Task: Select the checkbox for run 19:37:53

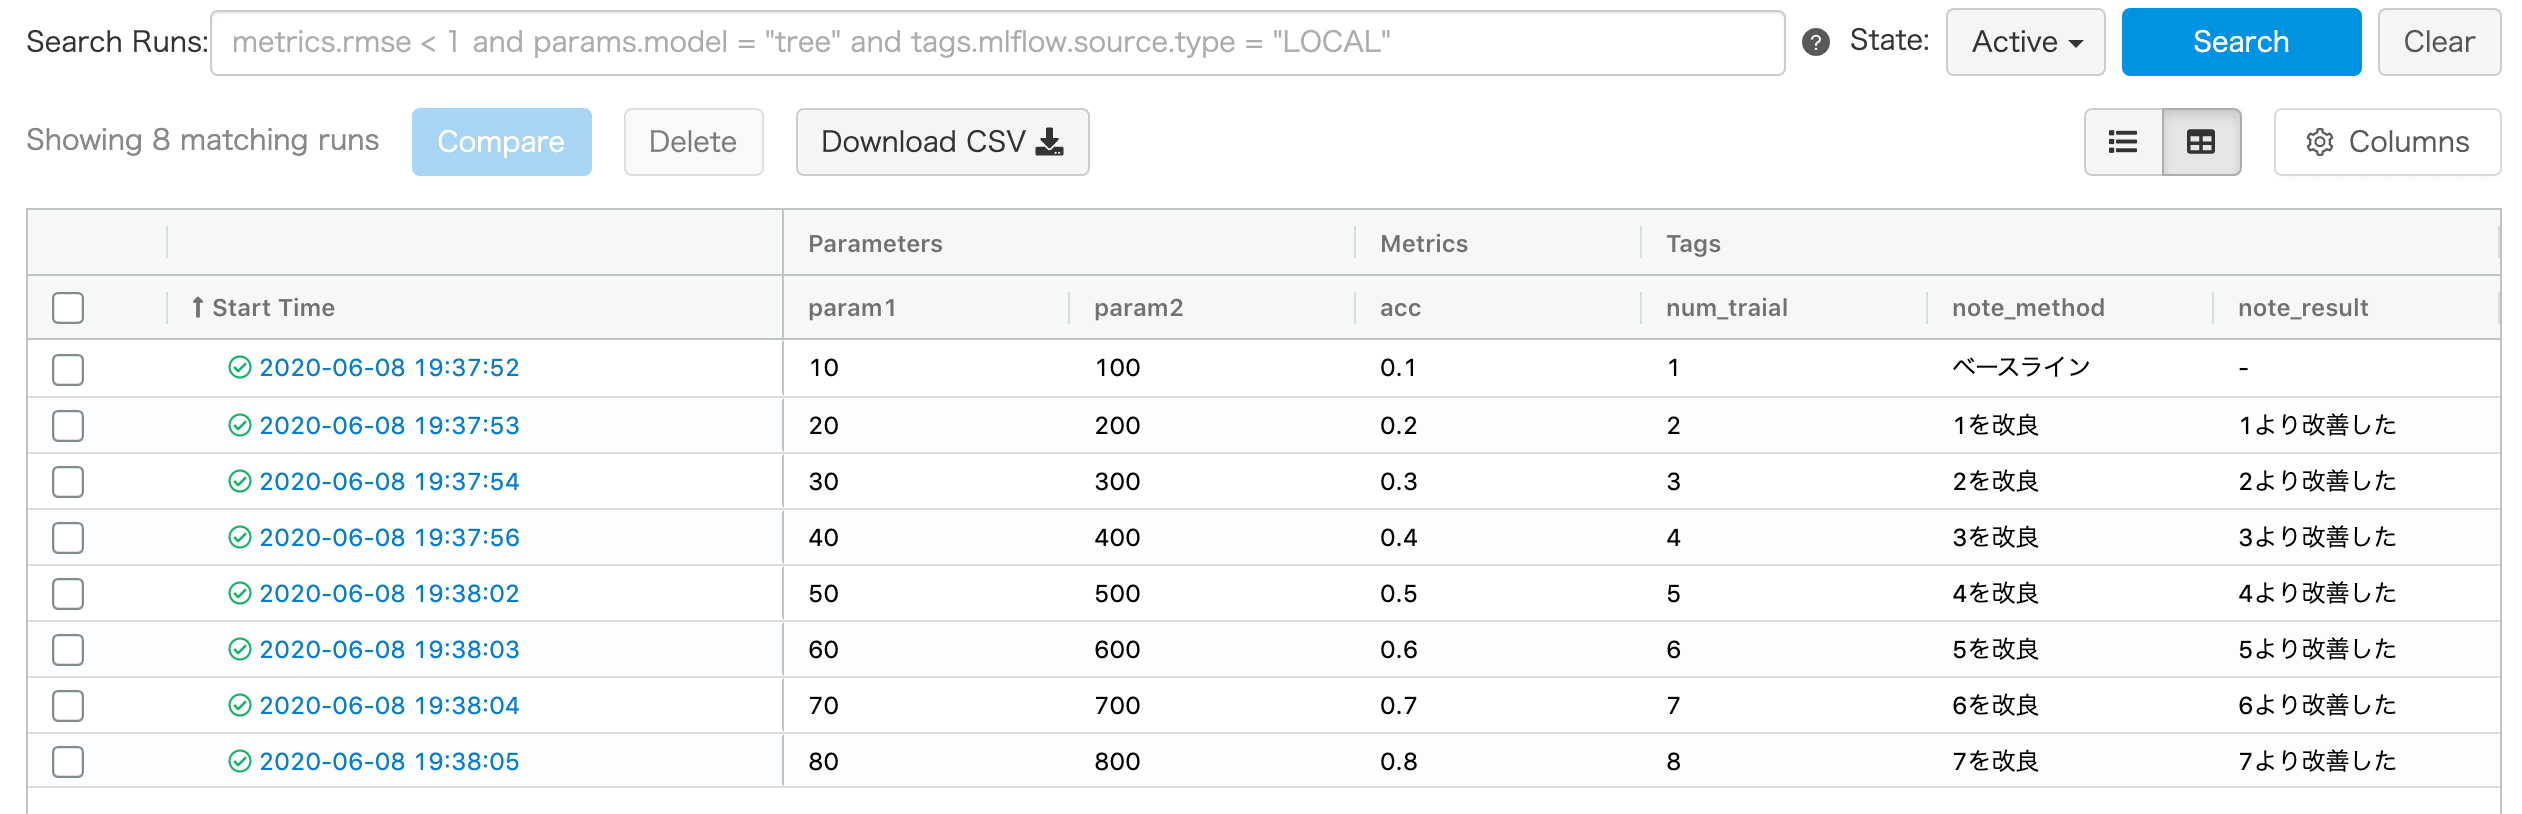Action: coord(68,426)
